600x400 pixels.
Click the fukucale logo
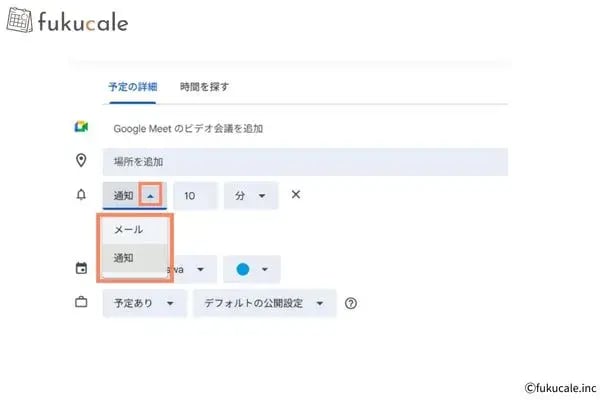[68, 21]
